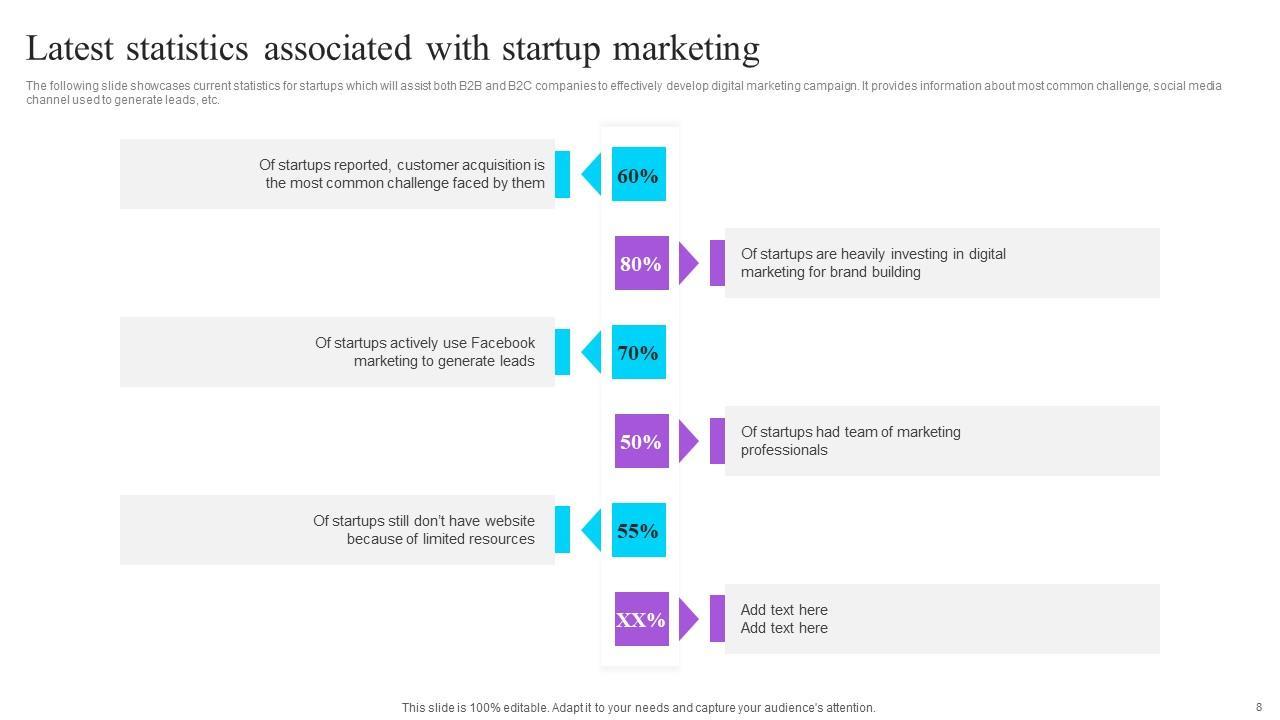Select the customer acquisition challenge text
The height and width of the screenshot is (720, 1280).
tap(402, 174)
